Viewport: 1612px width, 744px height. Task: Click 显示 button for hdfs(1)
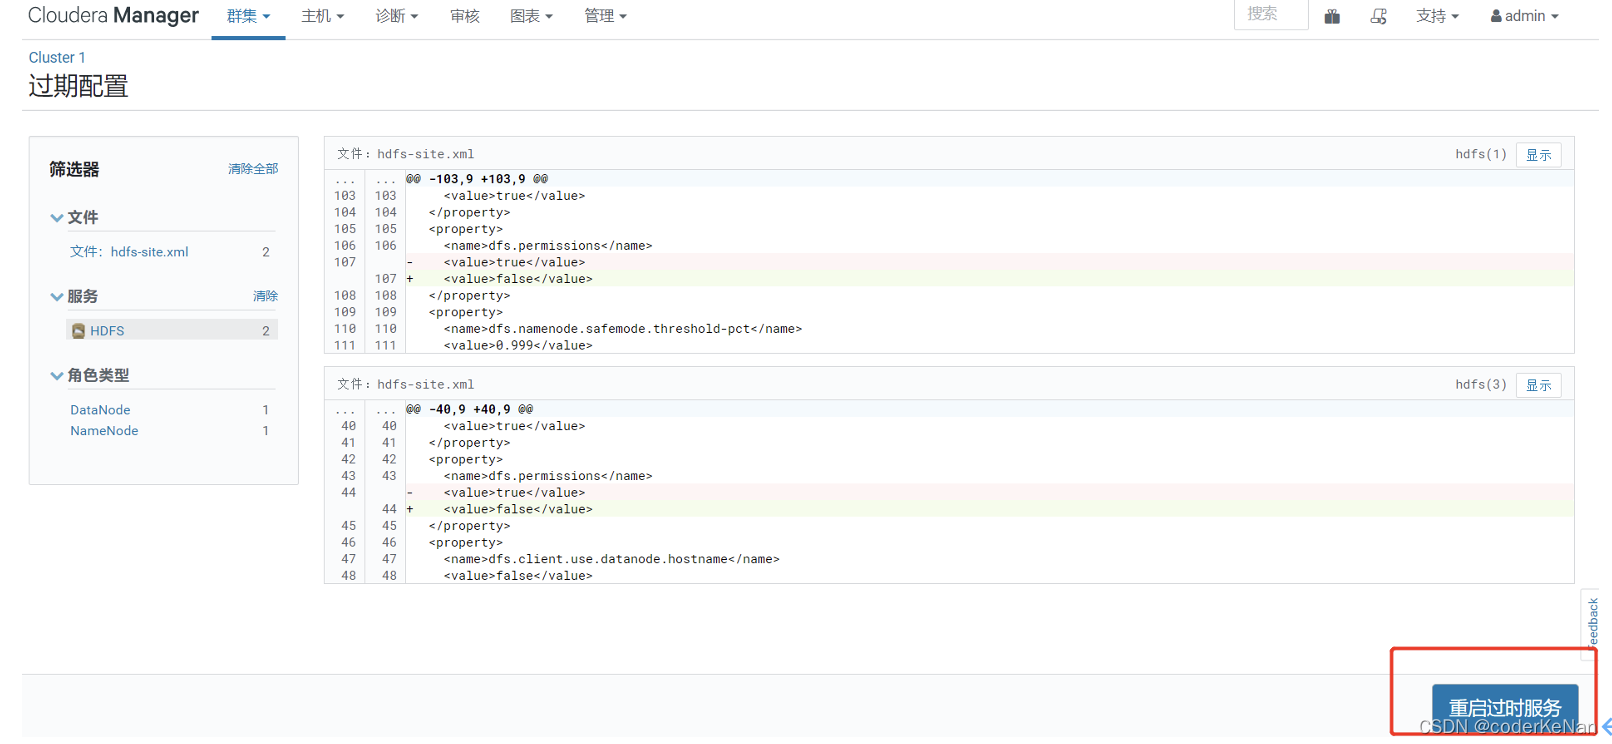click(1538, 155)
